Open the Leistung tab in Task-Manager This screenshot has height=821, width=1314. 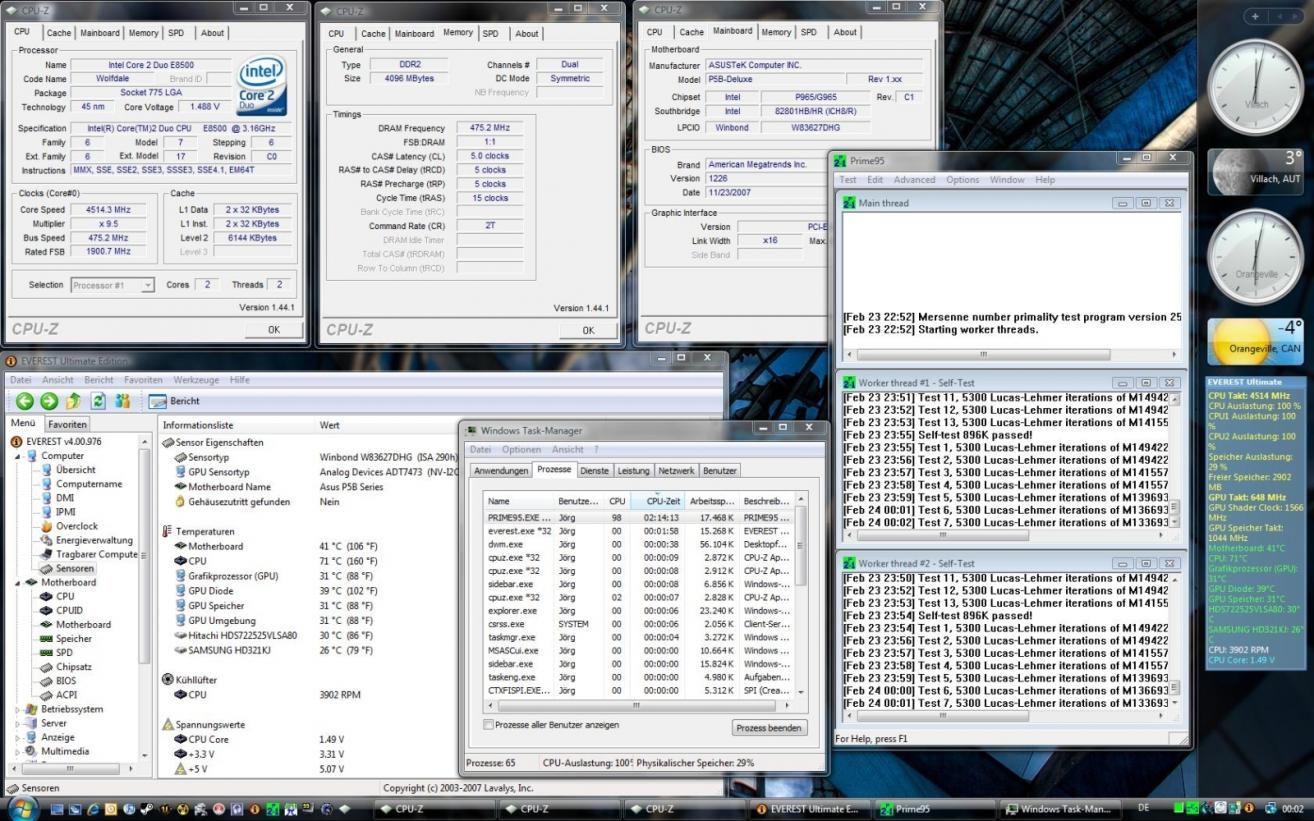(632, 470)
